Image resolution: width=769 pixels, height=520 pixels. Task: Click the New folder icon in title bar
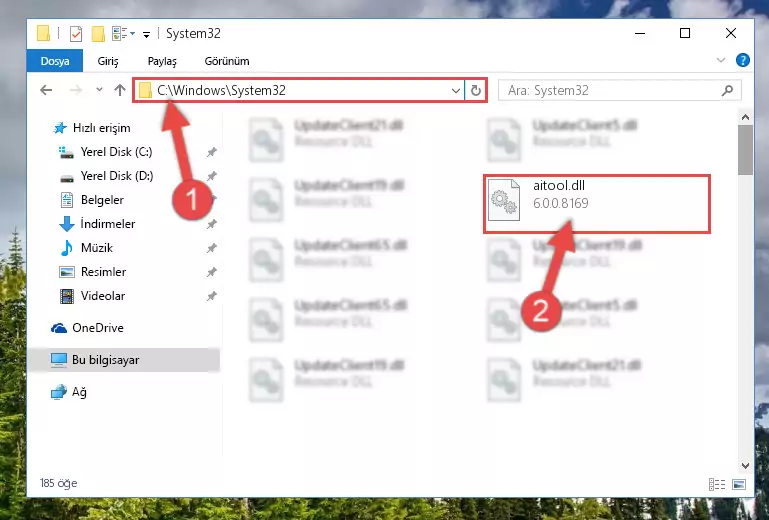coord(98,34)
